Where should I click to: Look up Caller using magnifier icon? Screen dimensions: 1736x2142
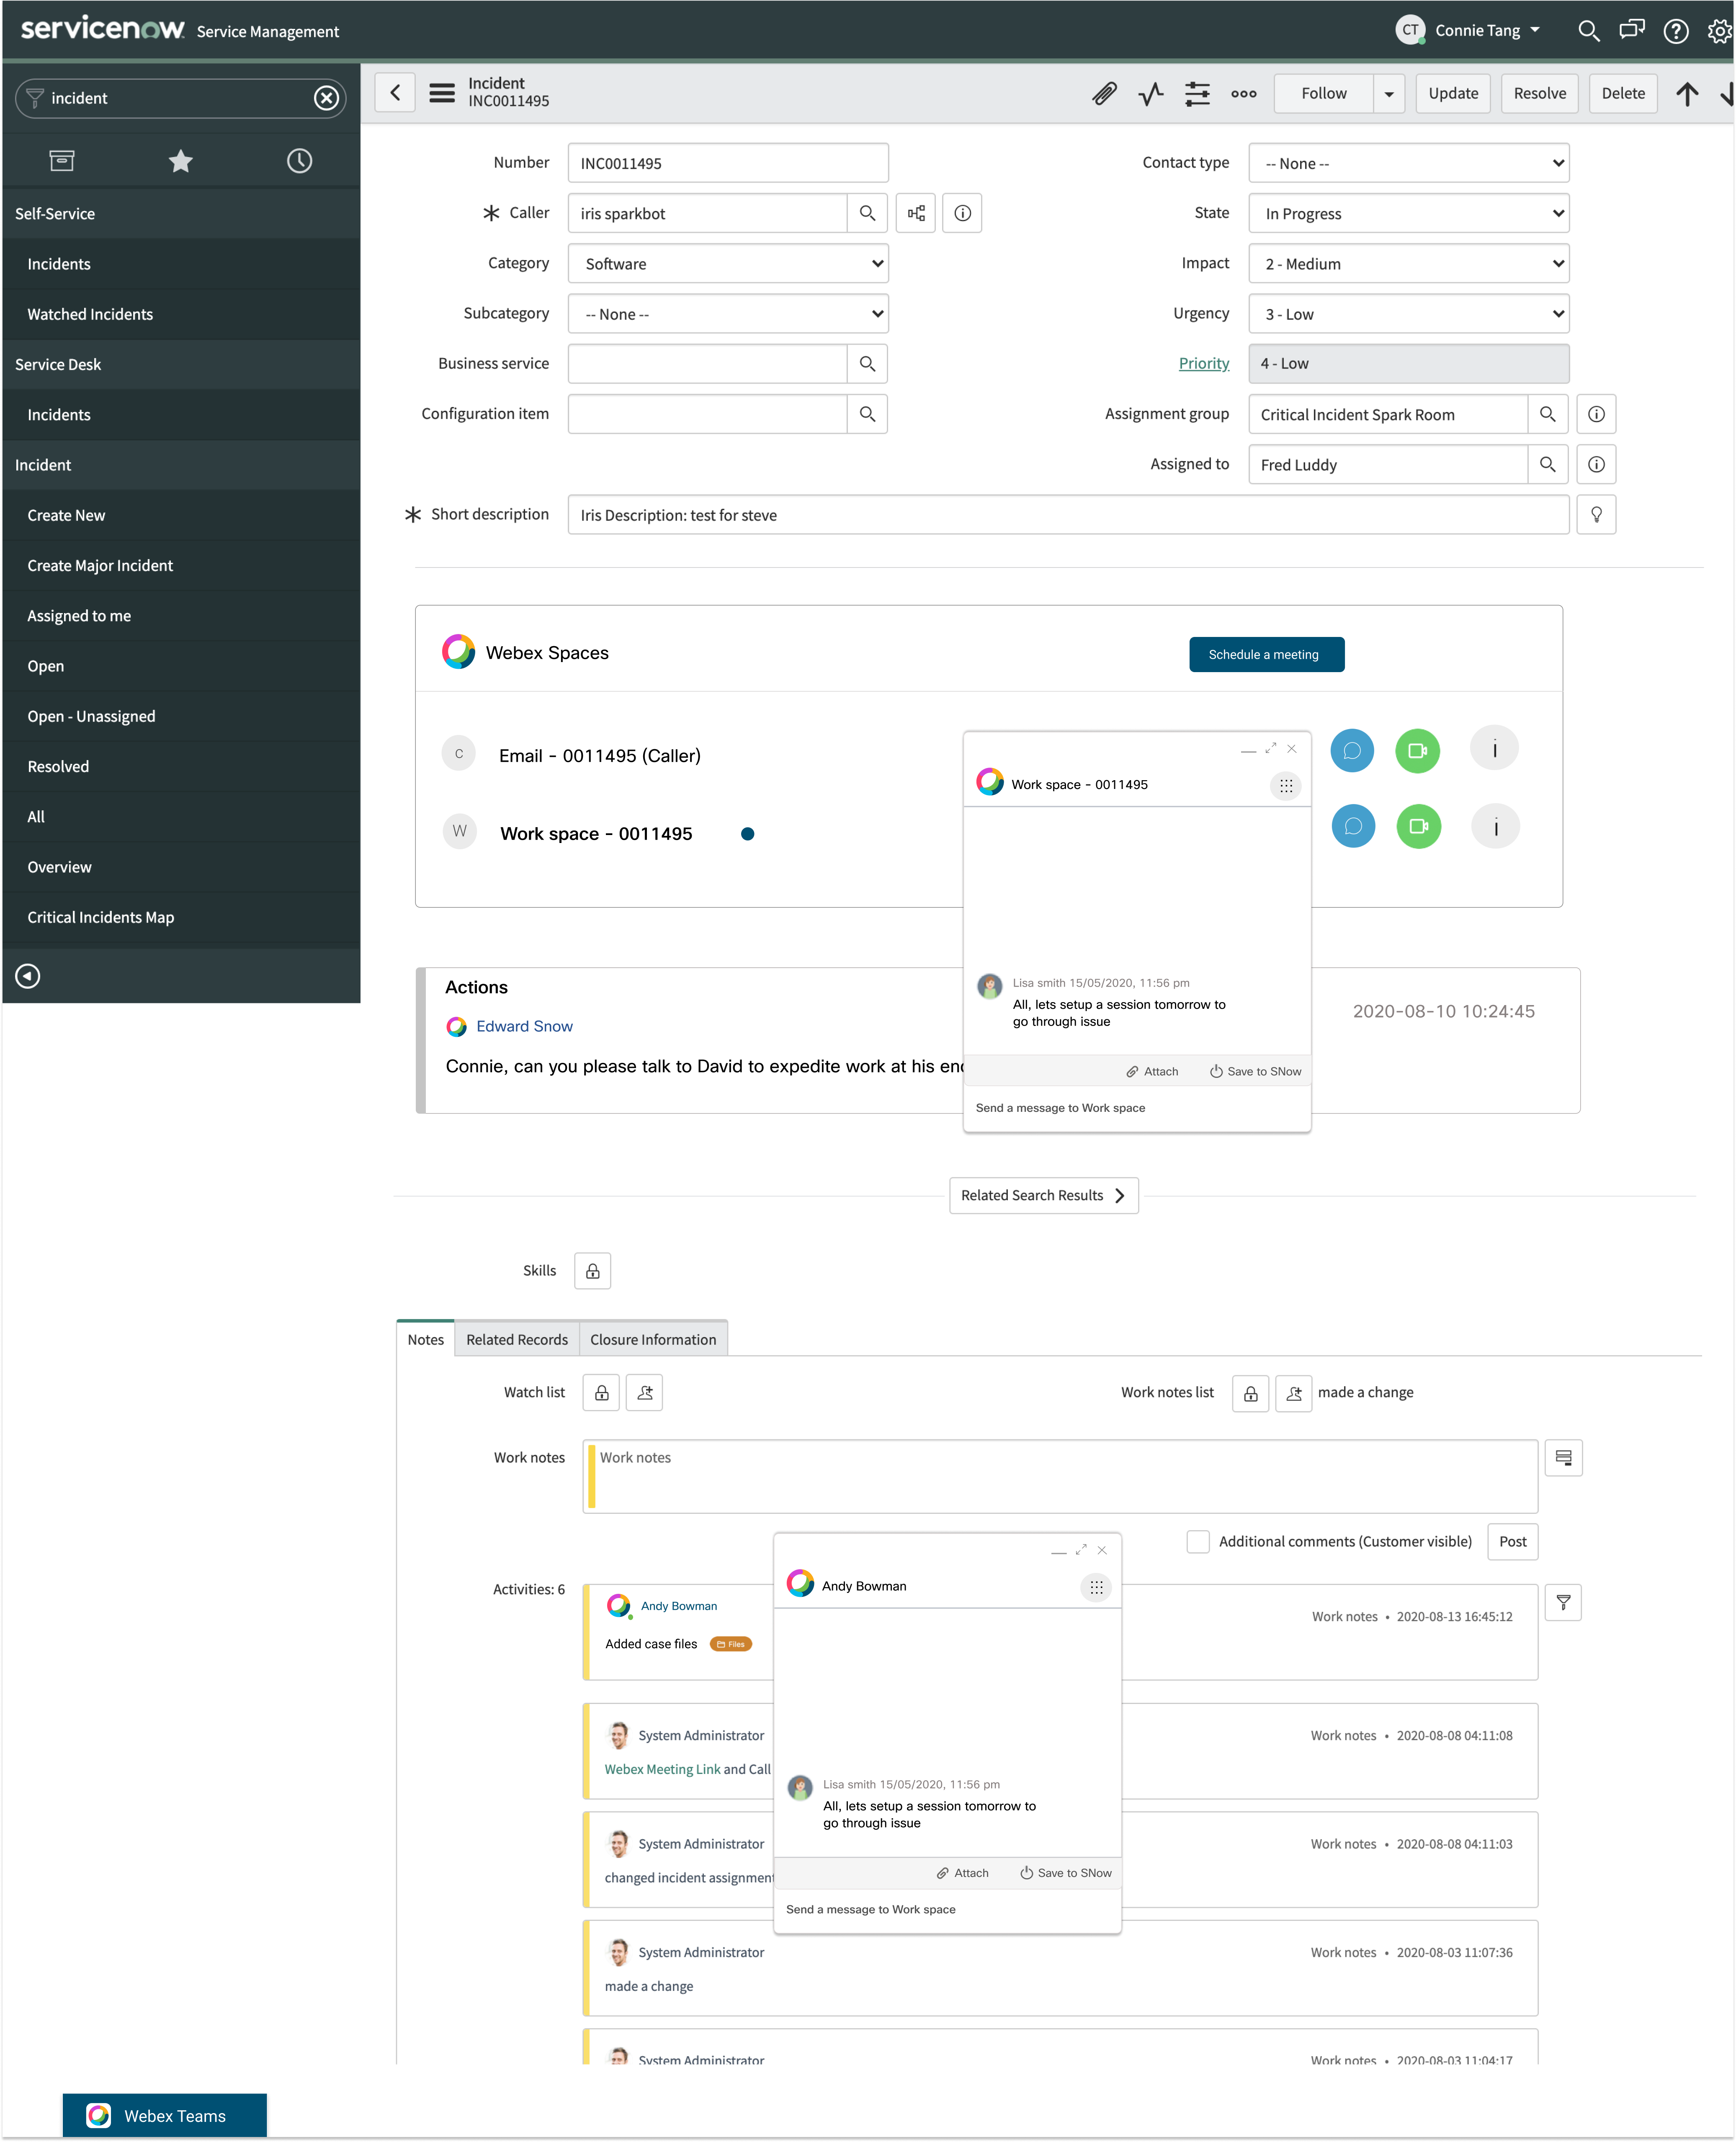click(867, 213)
